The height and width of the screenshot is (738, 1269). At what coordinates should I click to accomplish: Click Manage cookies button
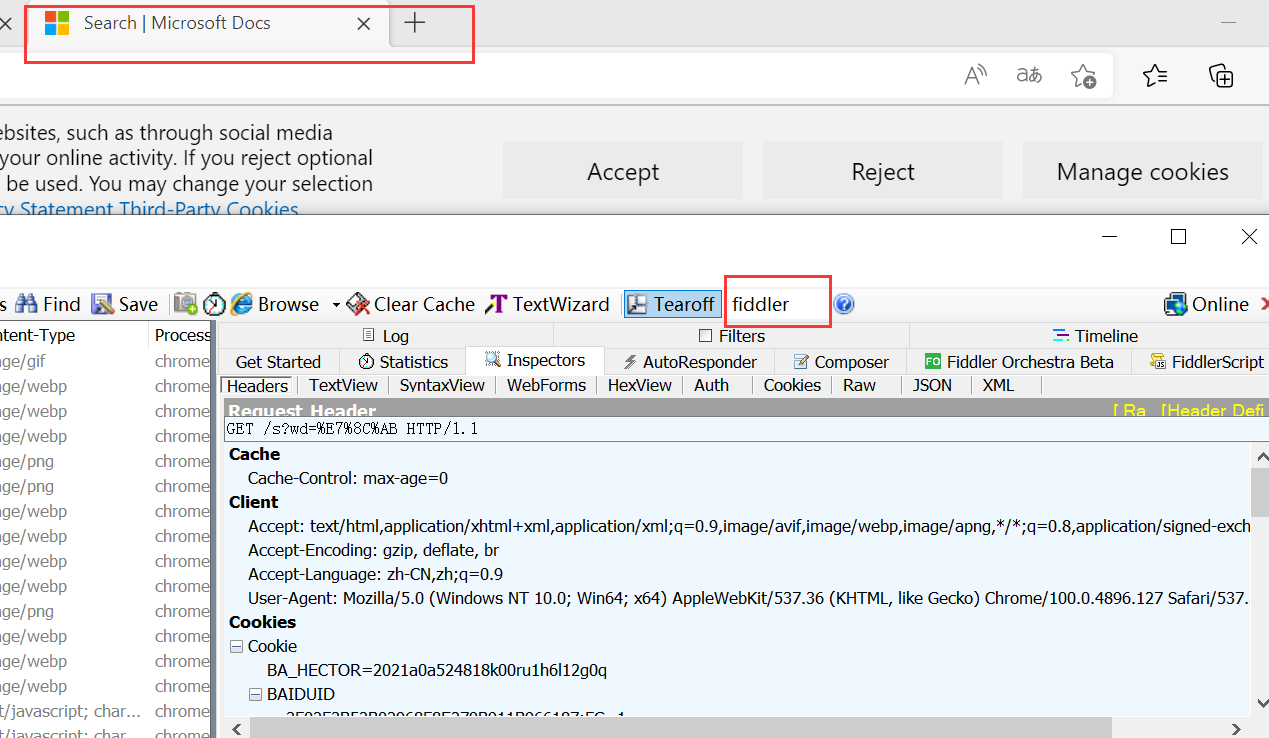1143,172
